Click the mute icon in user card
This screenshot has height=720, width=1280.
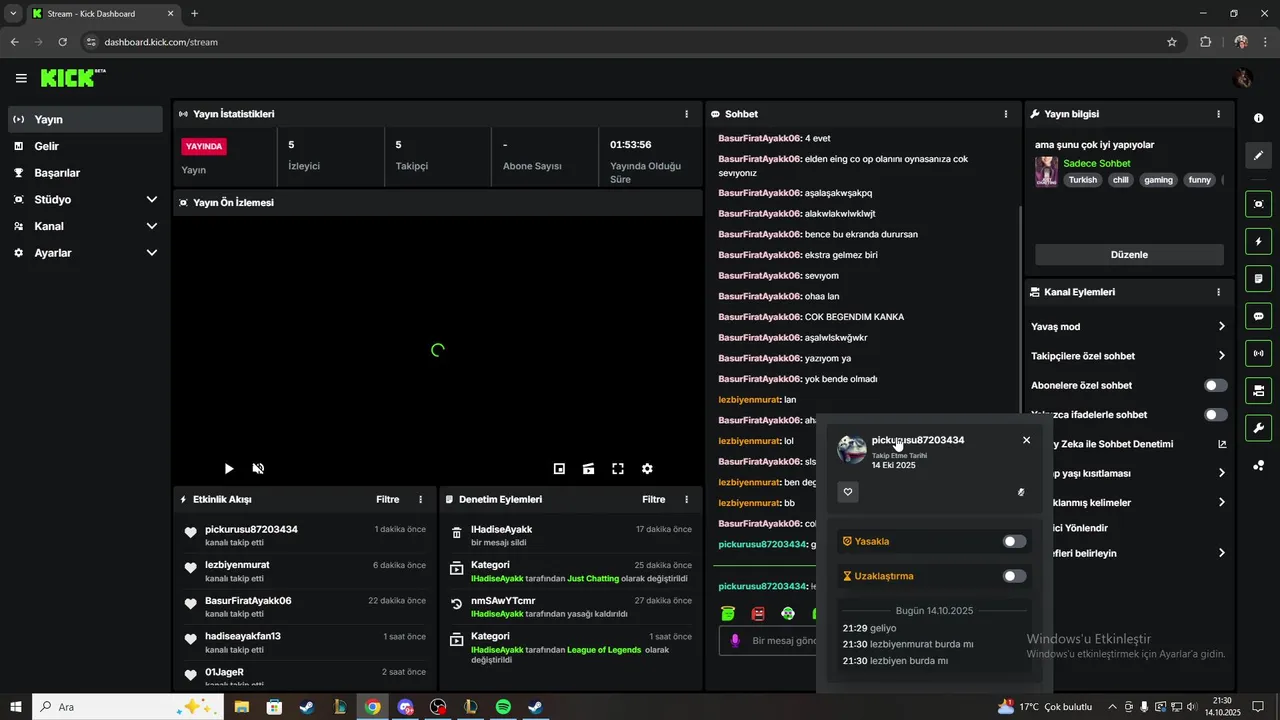tap(1021, 492)
